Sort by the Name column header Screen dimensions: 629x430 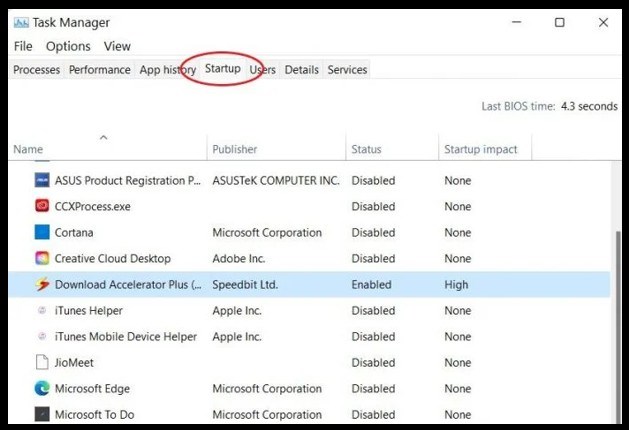tap(108, 149)
